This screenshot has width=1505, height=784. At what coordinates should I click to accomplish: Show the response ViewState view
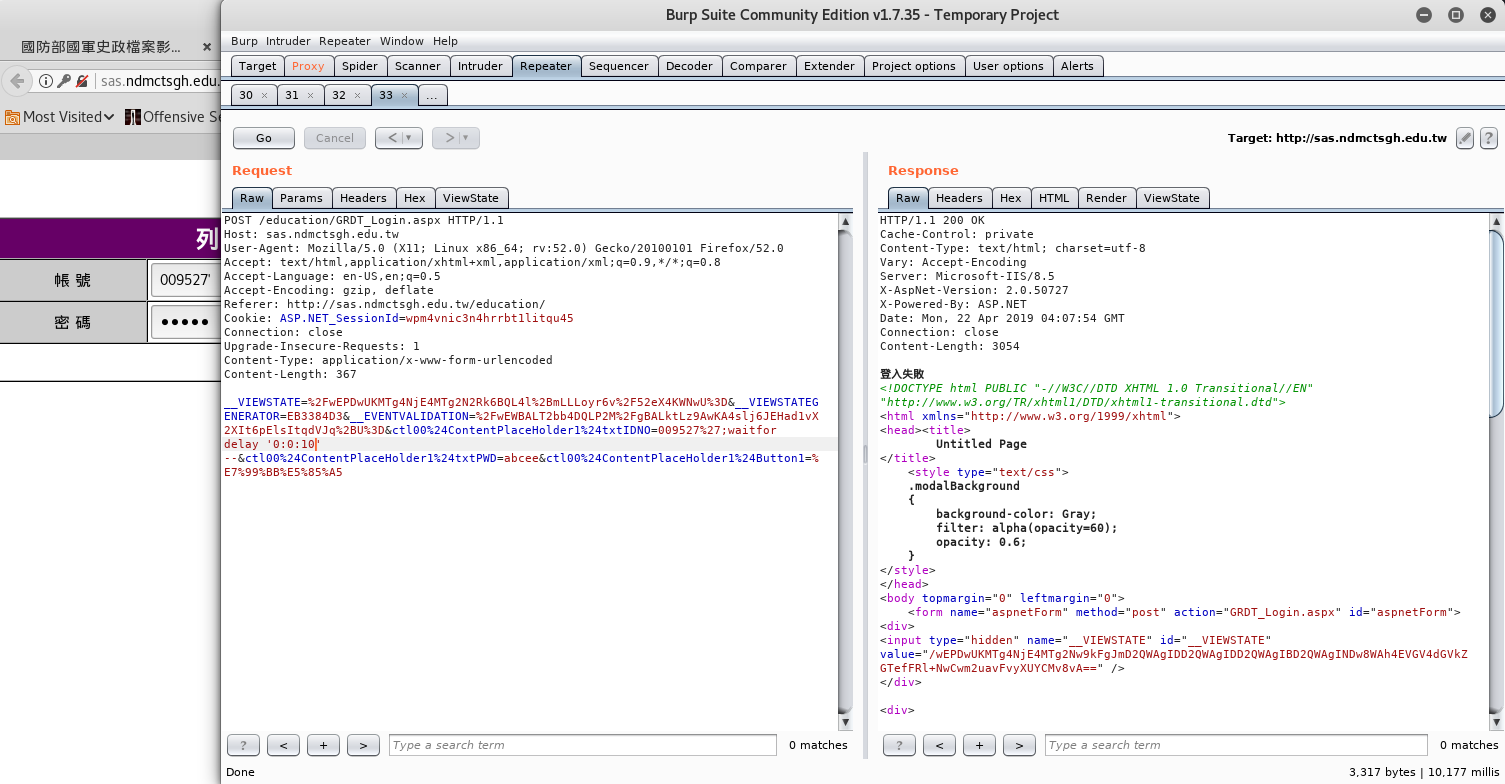(x=1172, y=198)
